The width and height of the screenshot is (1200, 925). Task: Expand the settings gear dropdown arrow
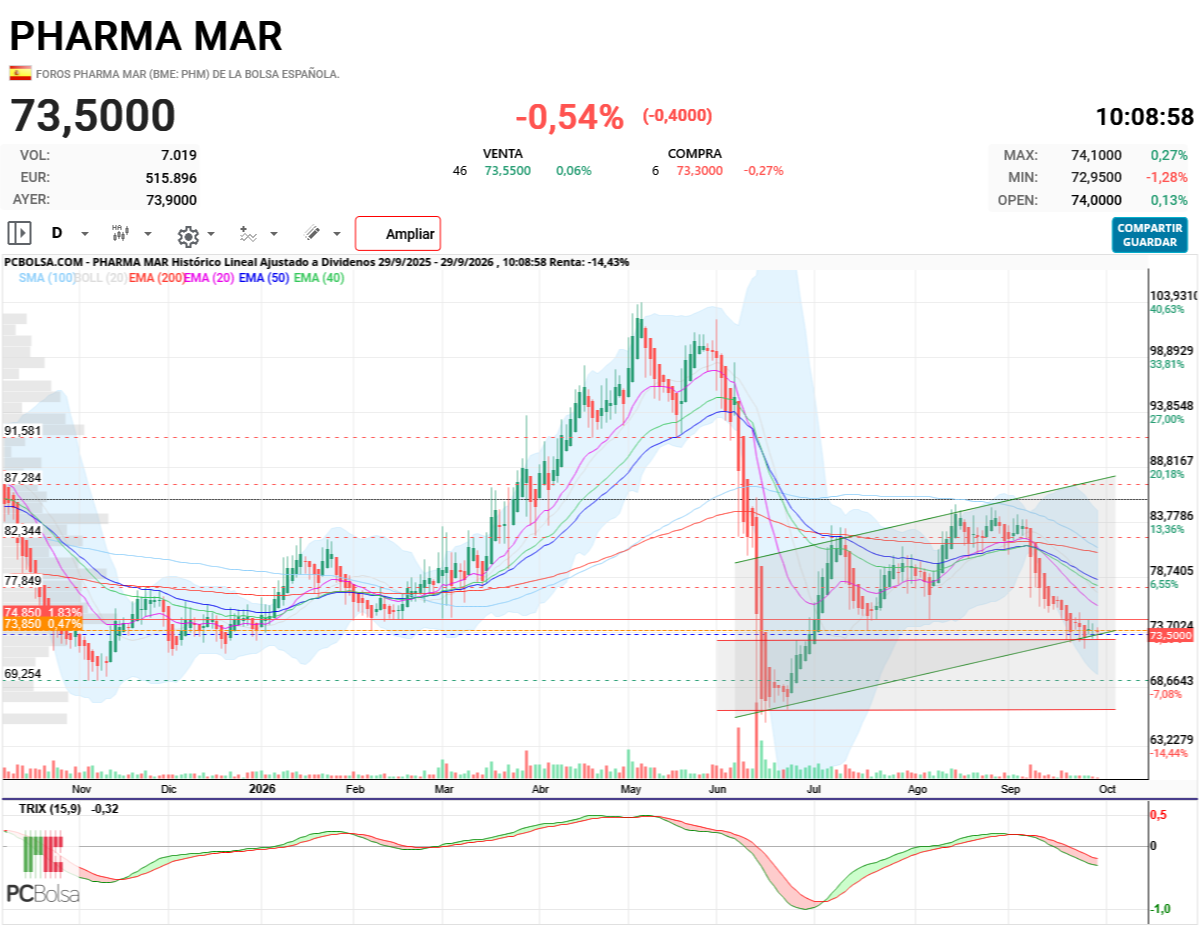211,234
